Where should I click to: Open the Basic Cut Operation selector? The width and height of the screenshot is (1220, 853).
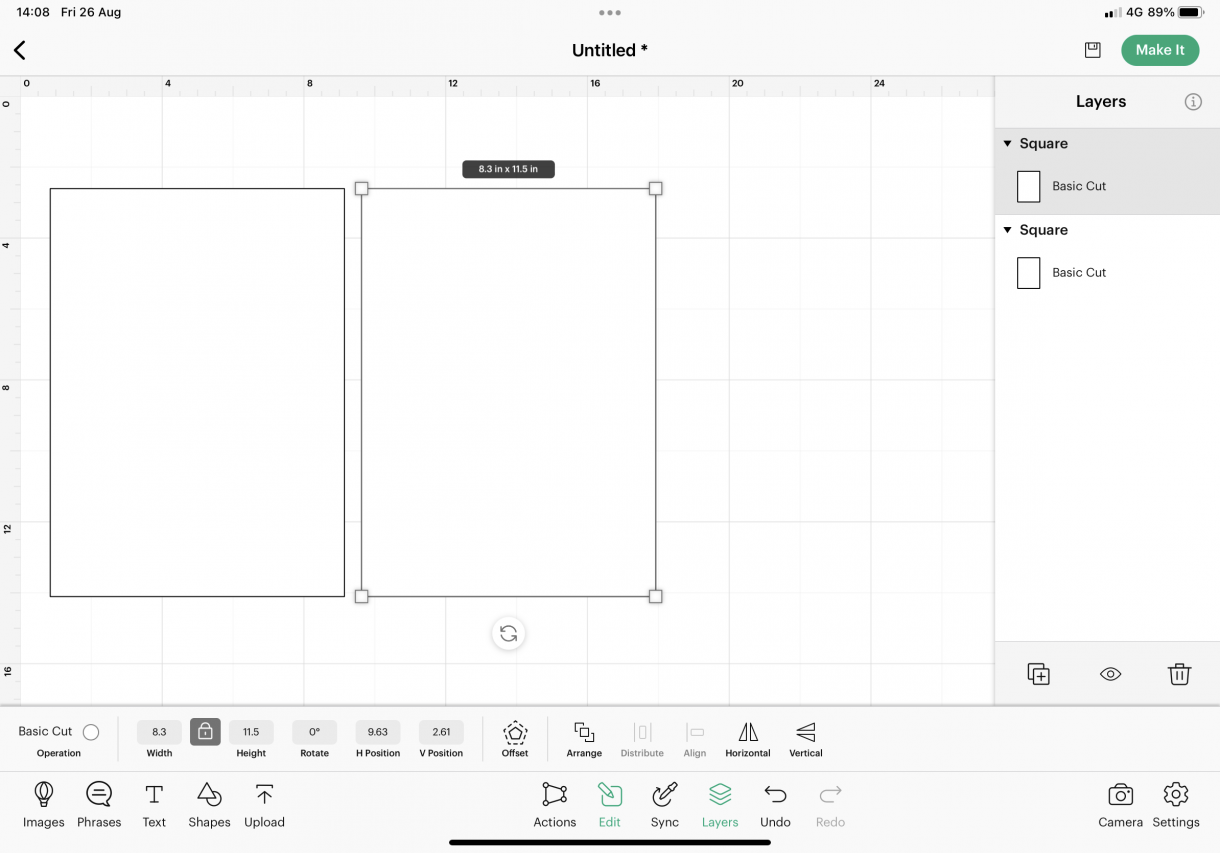pos(59,741)
